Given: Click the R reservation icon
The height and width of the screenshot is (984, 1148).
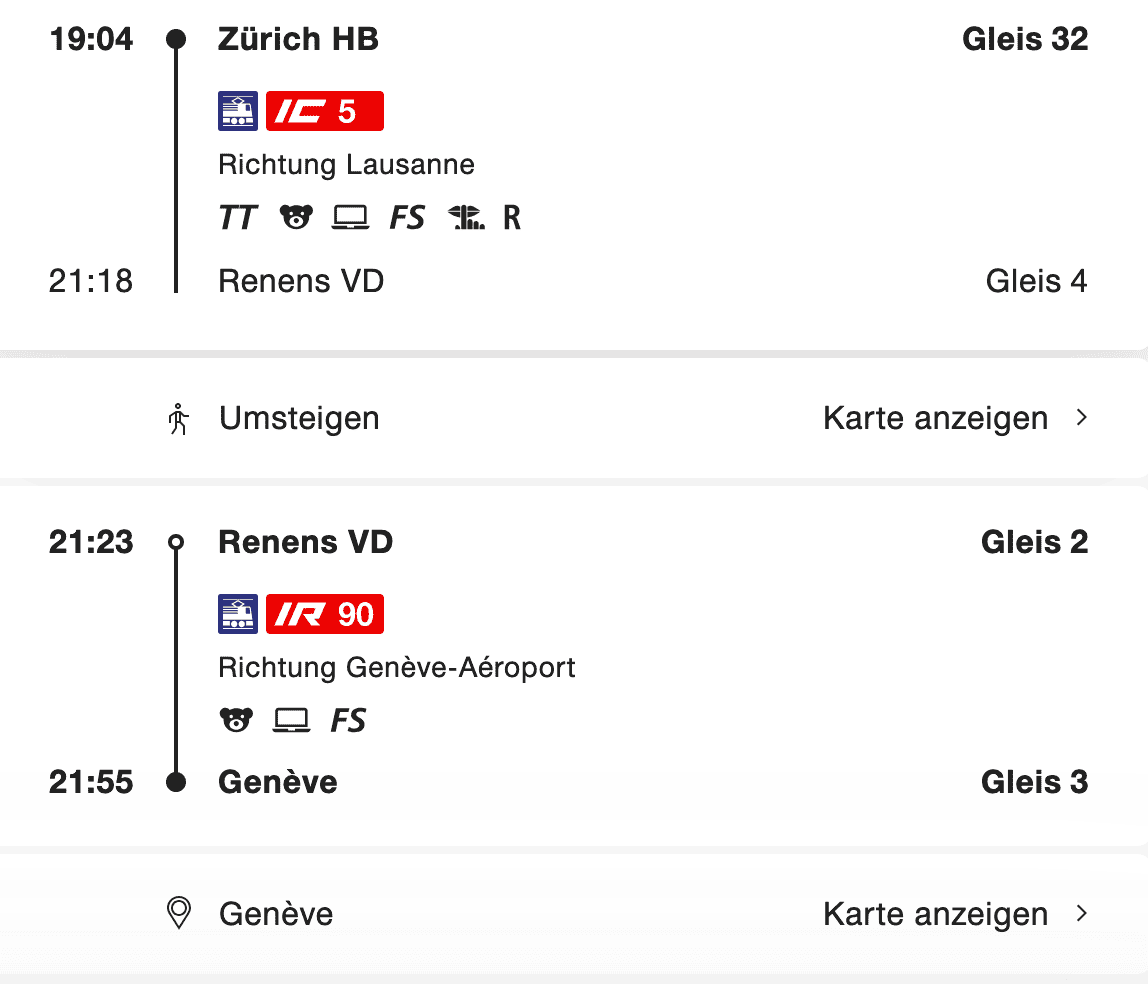Looking at the screenshot, I should coord(512,218).
